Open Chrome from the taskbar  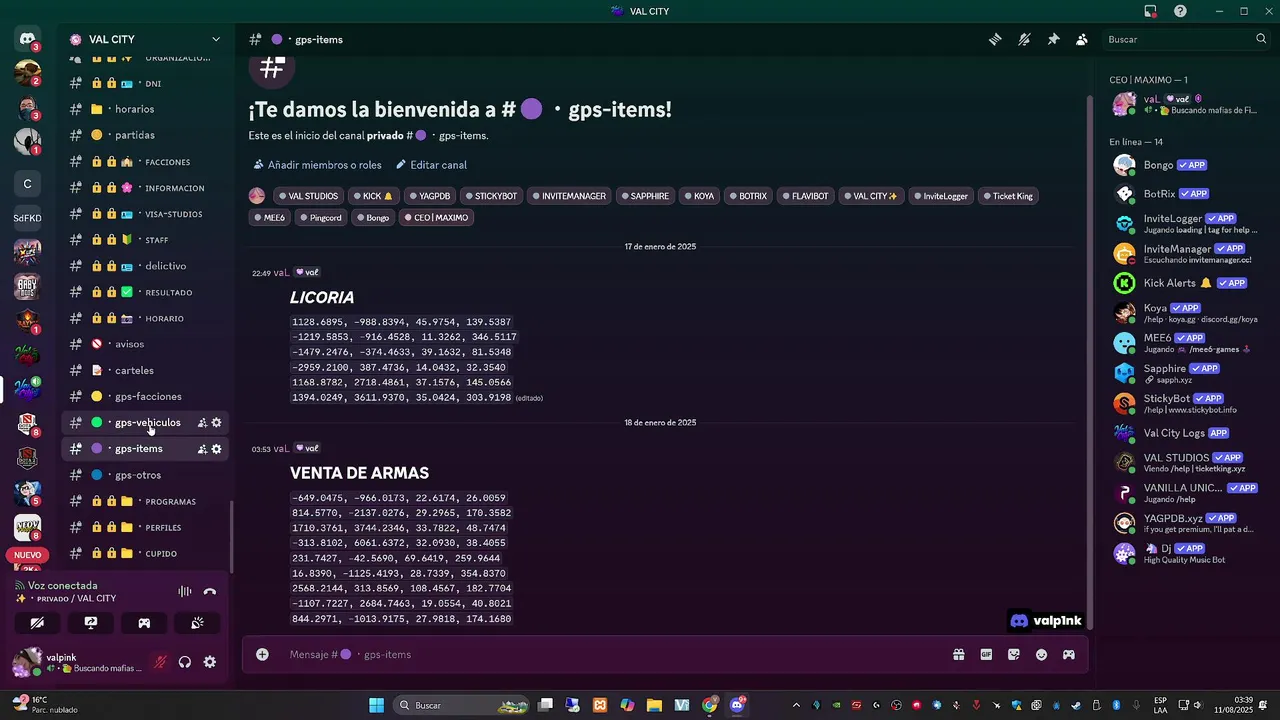click(709, 705)
